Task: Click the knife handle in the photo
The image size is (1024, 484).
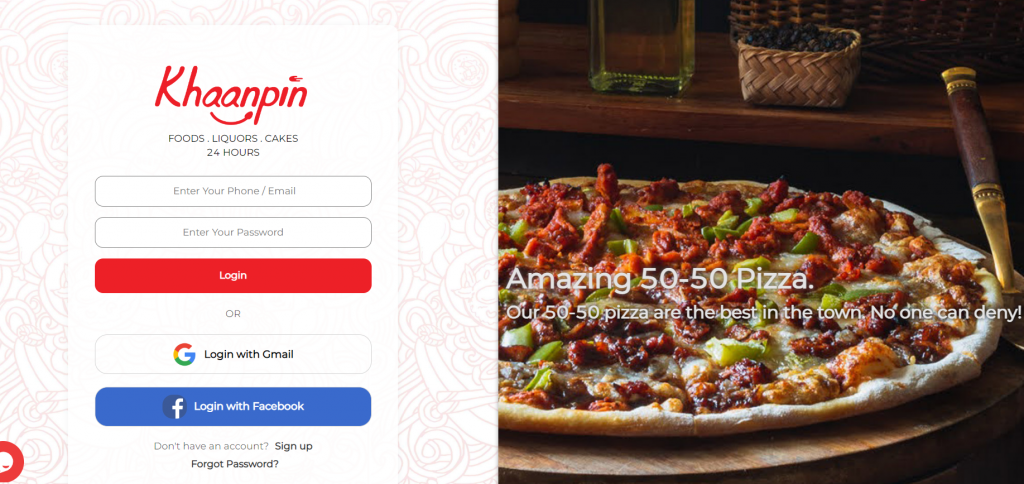Action: (x=978, y=140)
